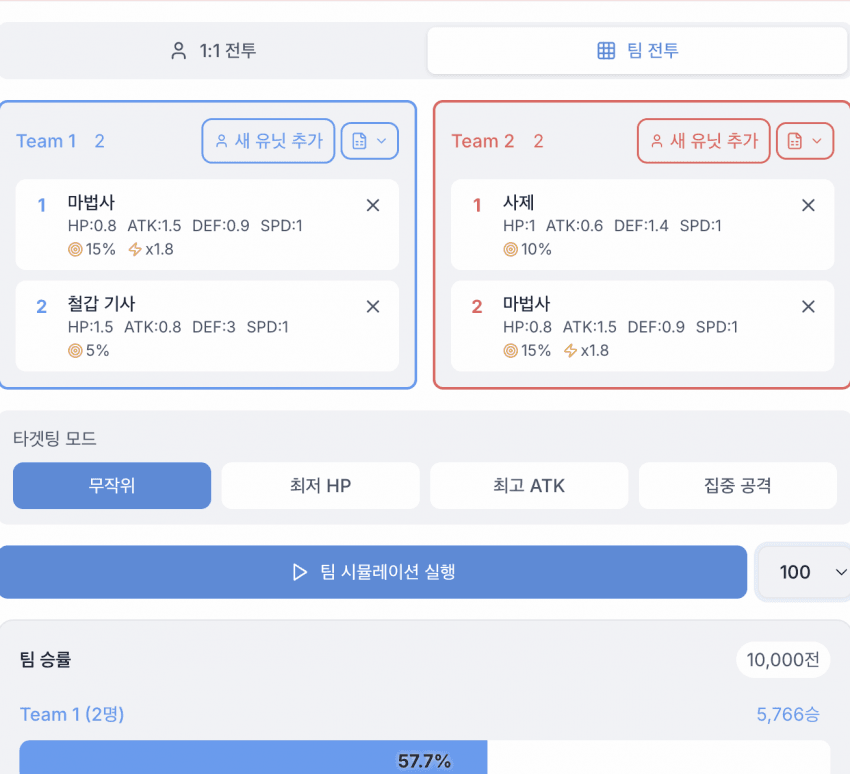This screenshot has height=774, width=850.
Task: Switch to the 팀 전투 tab
Action: coord(637,50)
